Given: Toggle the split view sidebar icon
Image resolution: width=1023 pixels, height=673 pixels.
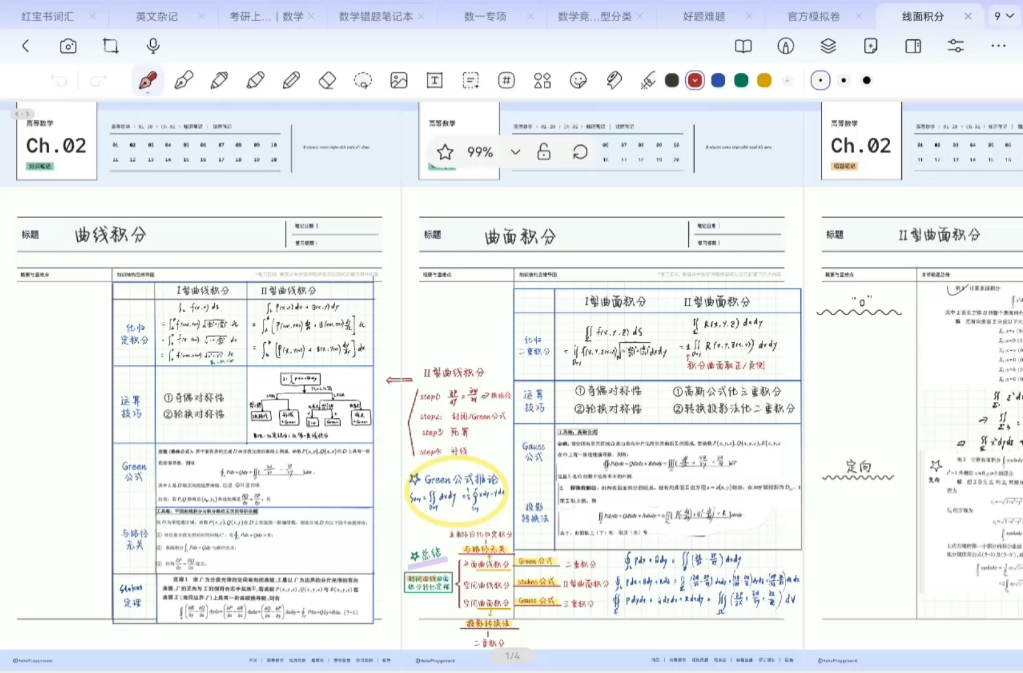Looking at the screenshot, I should 913,46.
